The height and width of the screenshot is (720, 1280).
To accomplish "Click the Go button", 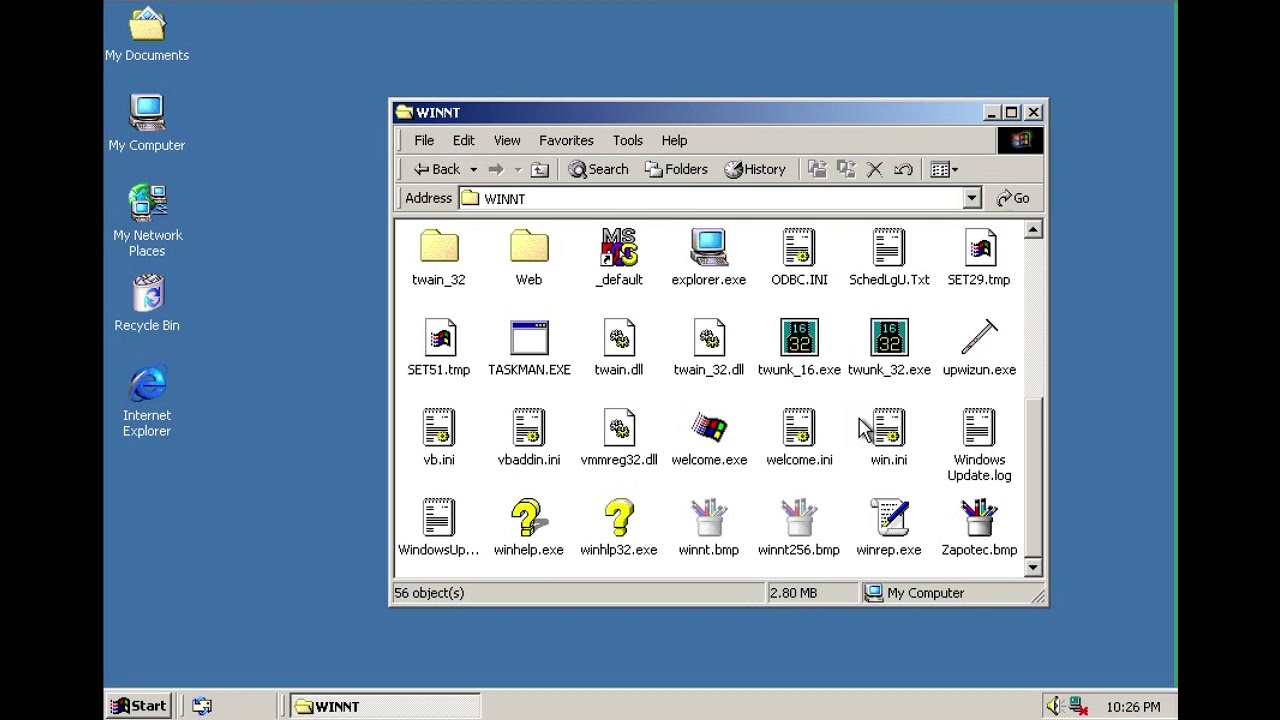I will pyautogui.click(x=1013, y=198).
